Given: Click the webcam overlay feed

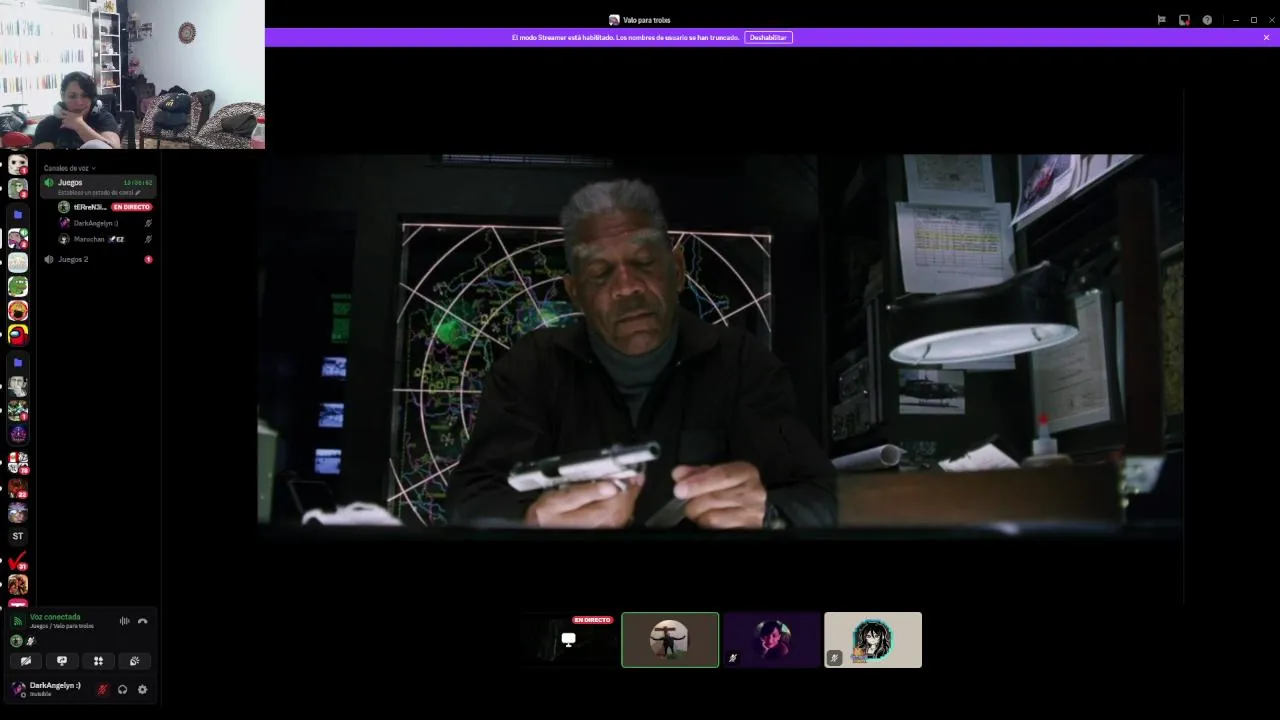Looking at the screenshot, I should coord(132,74).
